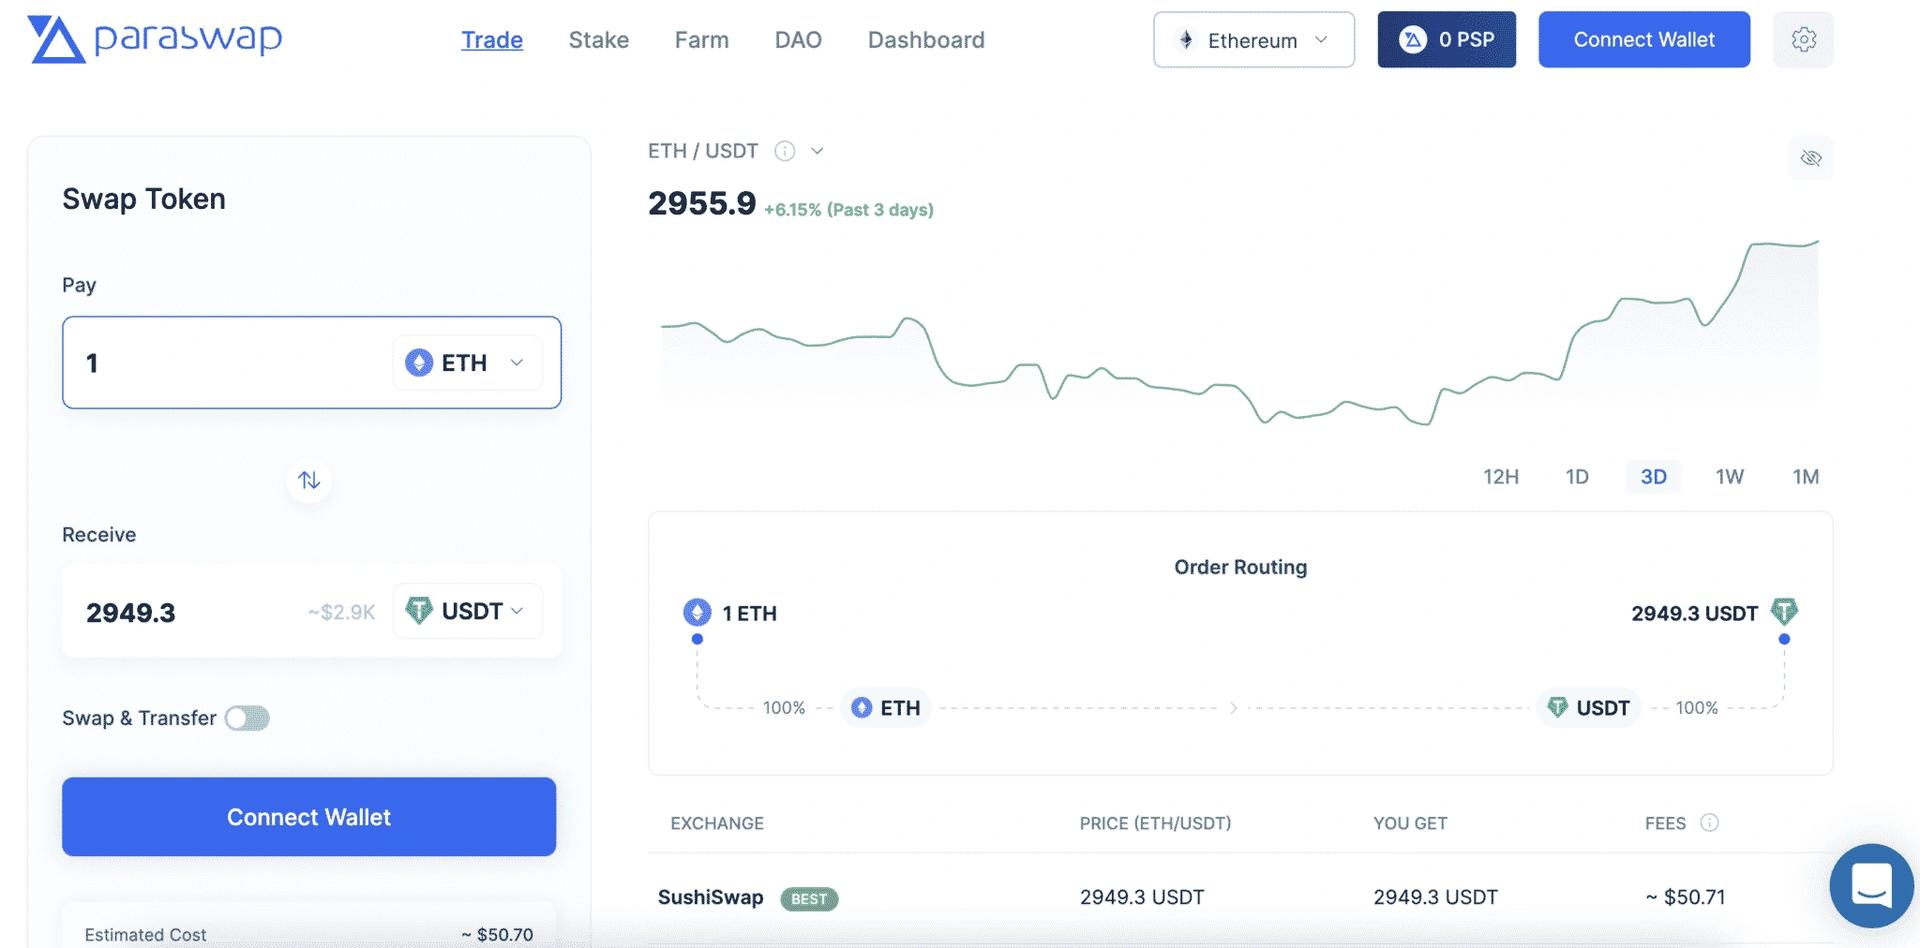The image size is (1920, 948).
Task: Select the 1D chart range
Action: [x=1577, y=477]
